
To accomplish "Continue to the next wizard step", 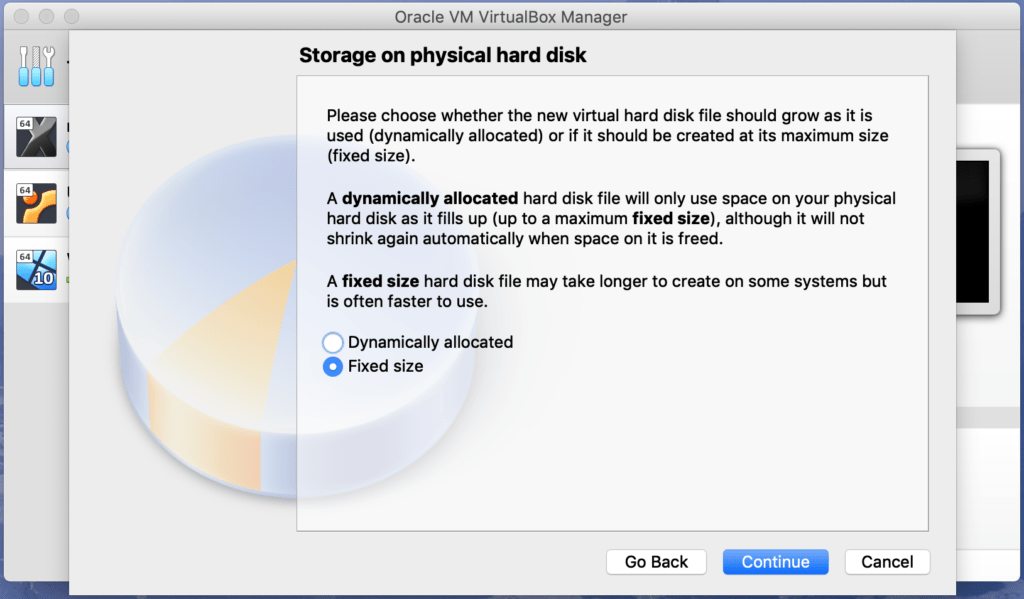I will (x=775, y=562).
